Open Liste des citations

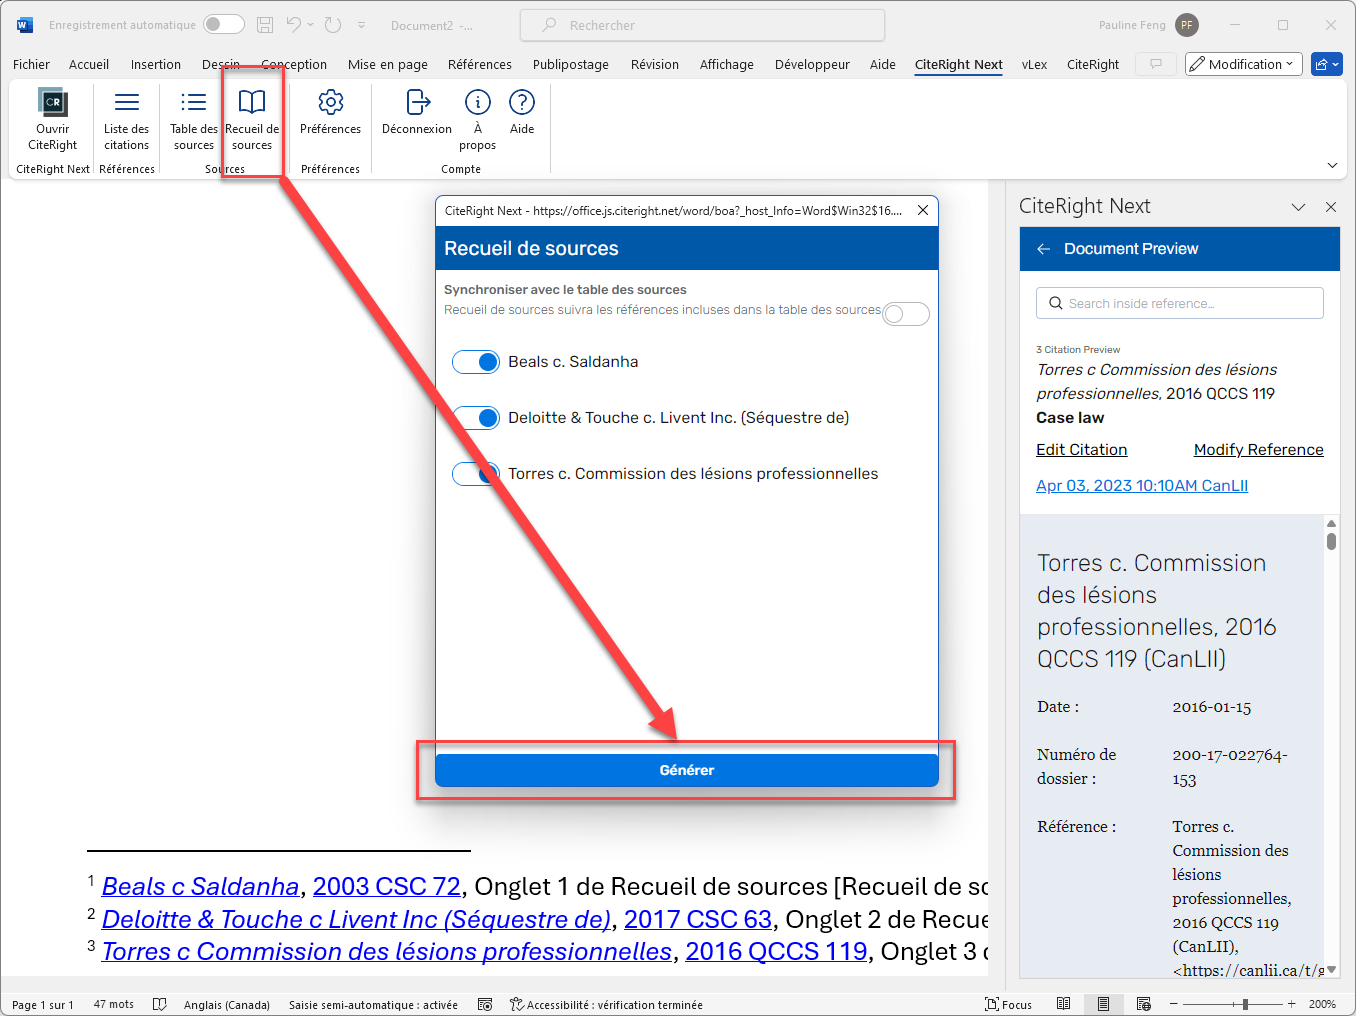[126, 119]
